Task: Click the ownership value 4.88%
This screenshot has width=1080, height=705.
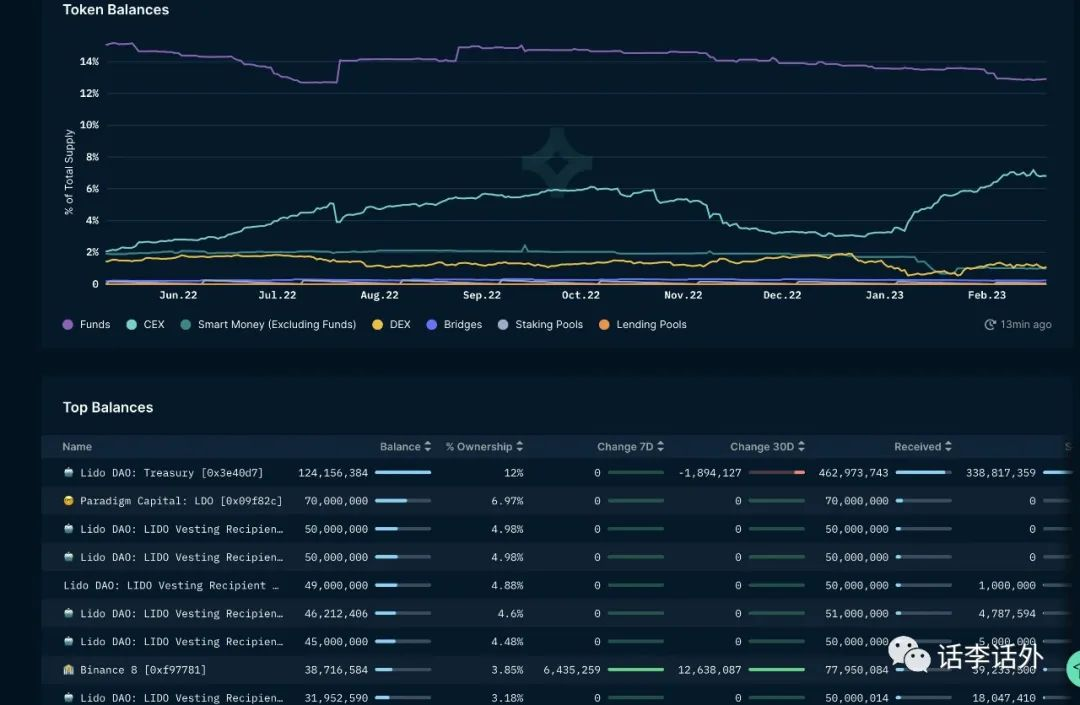Action: [508, 585]
